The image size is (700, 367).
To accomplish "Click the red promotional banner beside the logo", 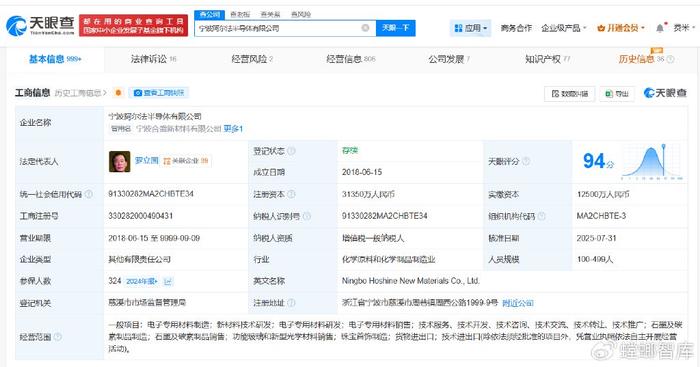I will click(133, 25).
